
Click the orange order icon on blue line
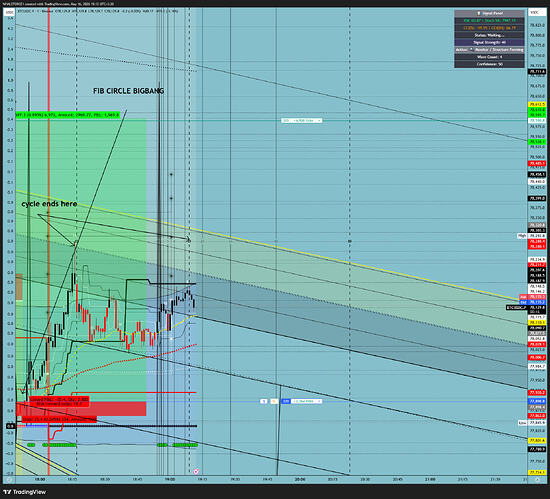274,401
